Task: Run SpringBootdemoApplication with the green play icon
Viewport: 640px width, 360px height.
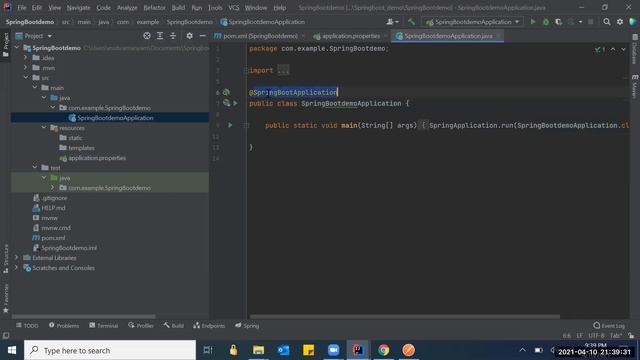Action: tap(533, 22)
